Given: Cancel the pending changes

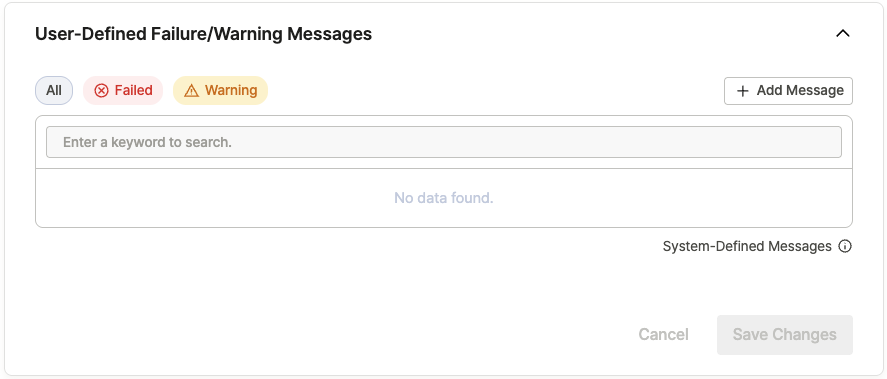Looking at the screenshot, I should [663, 335].
